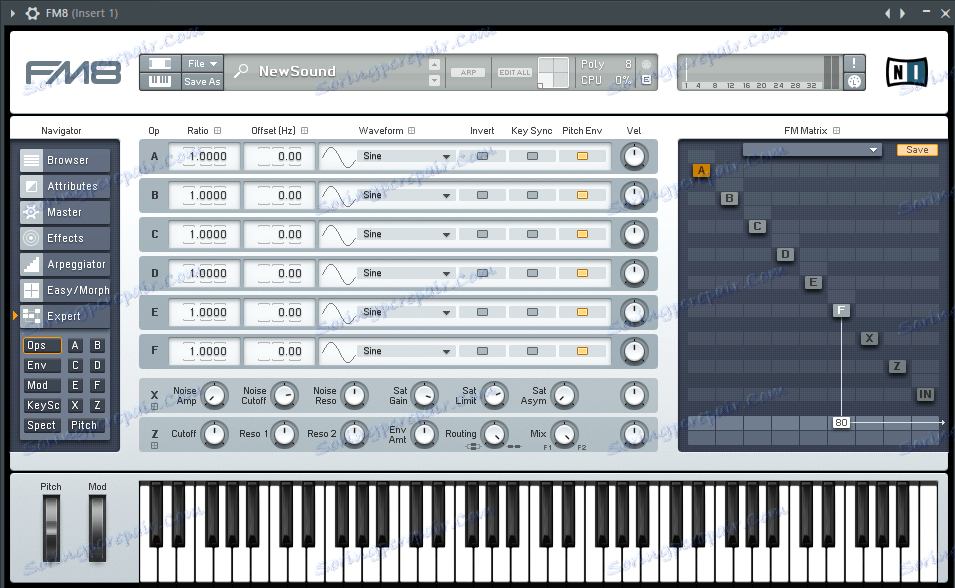Click the FL Studio plugin options gear icon
Screen dimensions: 955x588
(x=32, y=13)
